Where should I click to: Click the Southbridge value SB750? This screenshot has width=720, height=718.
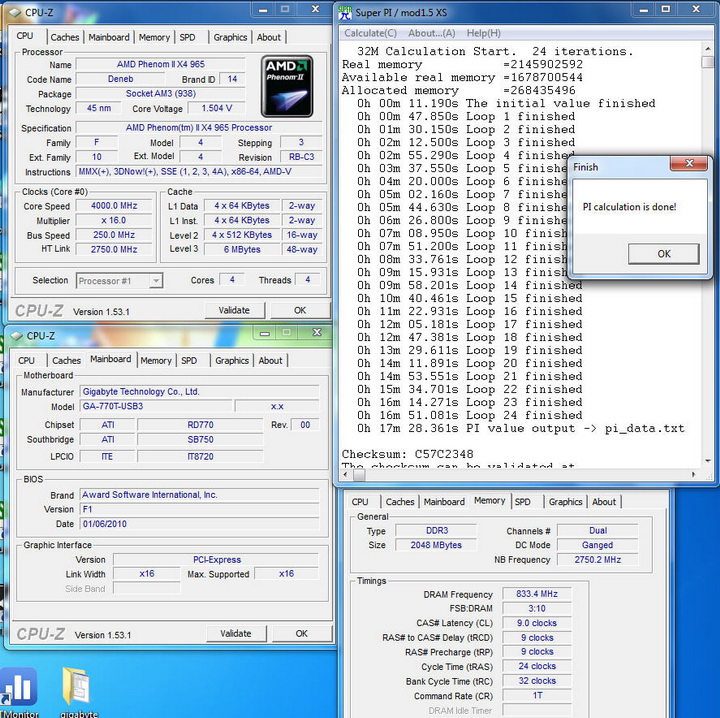coord(200,439)
